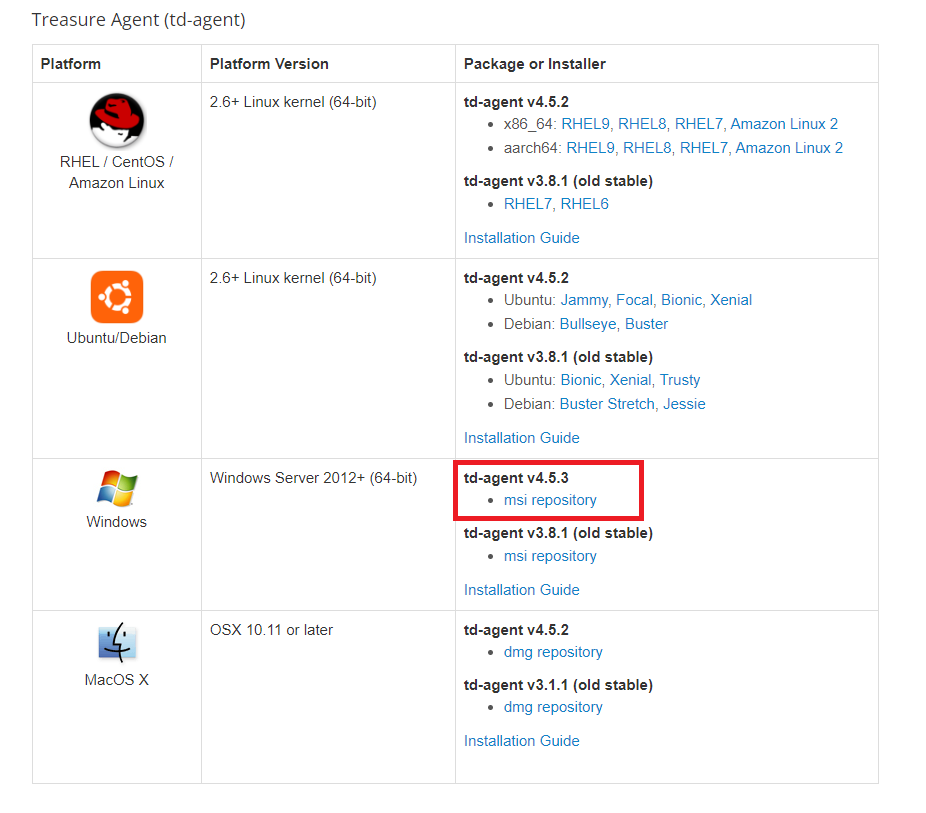
Task: Open v4.5.2 Ubuntu Bionic link
Action: pos(682,300)
